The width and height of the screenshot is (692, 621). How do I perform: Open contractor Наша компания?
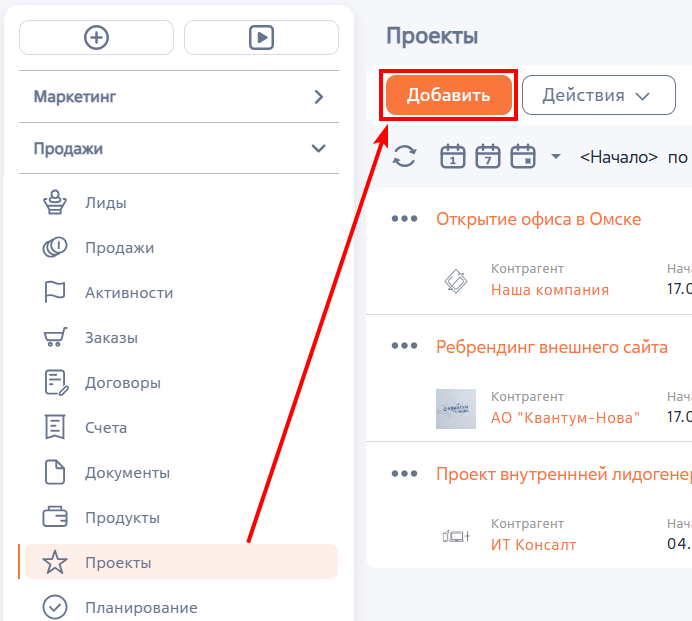(550, 290)
